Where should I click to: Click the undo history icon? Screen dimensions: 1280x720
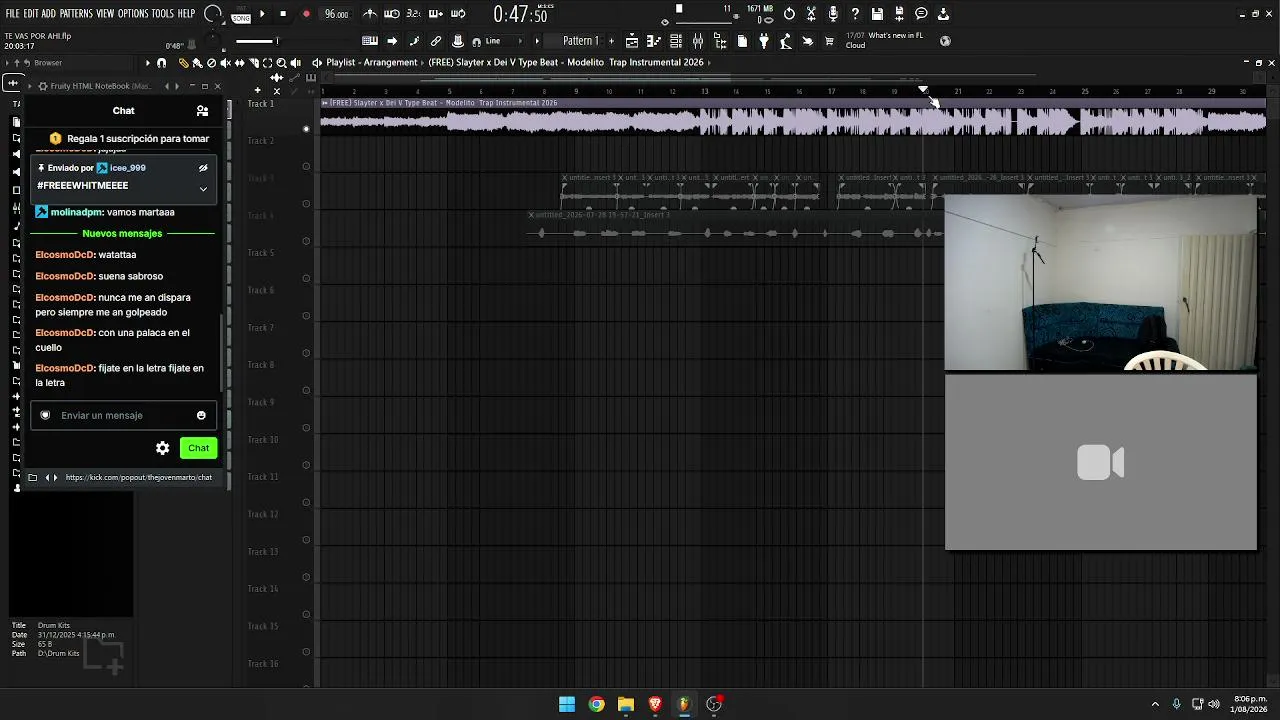click(x=789, y=14)
